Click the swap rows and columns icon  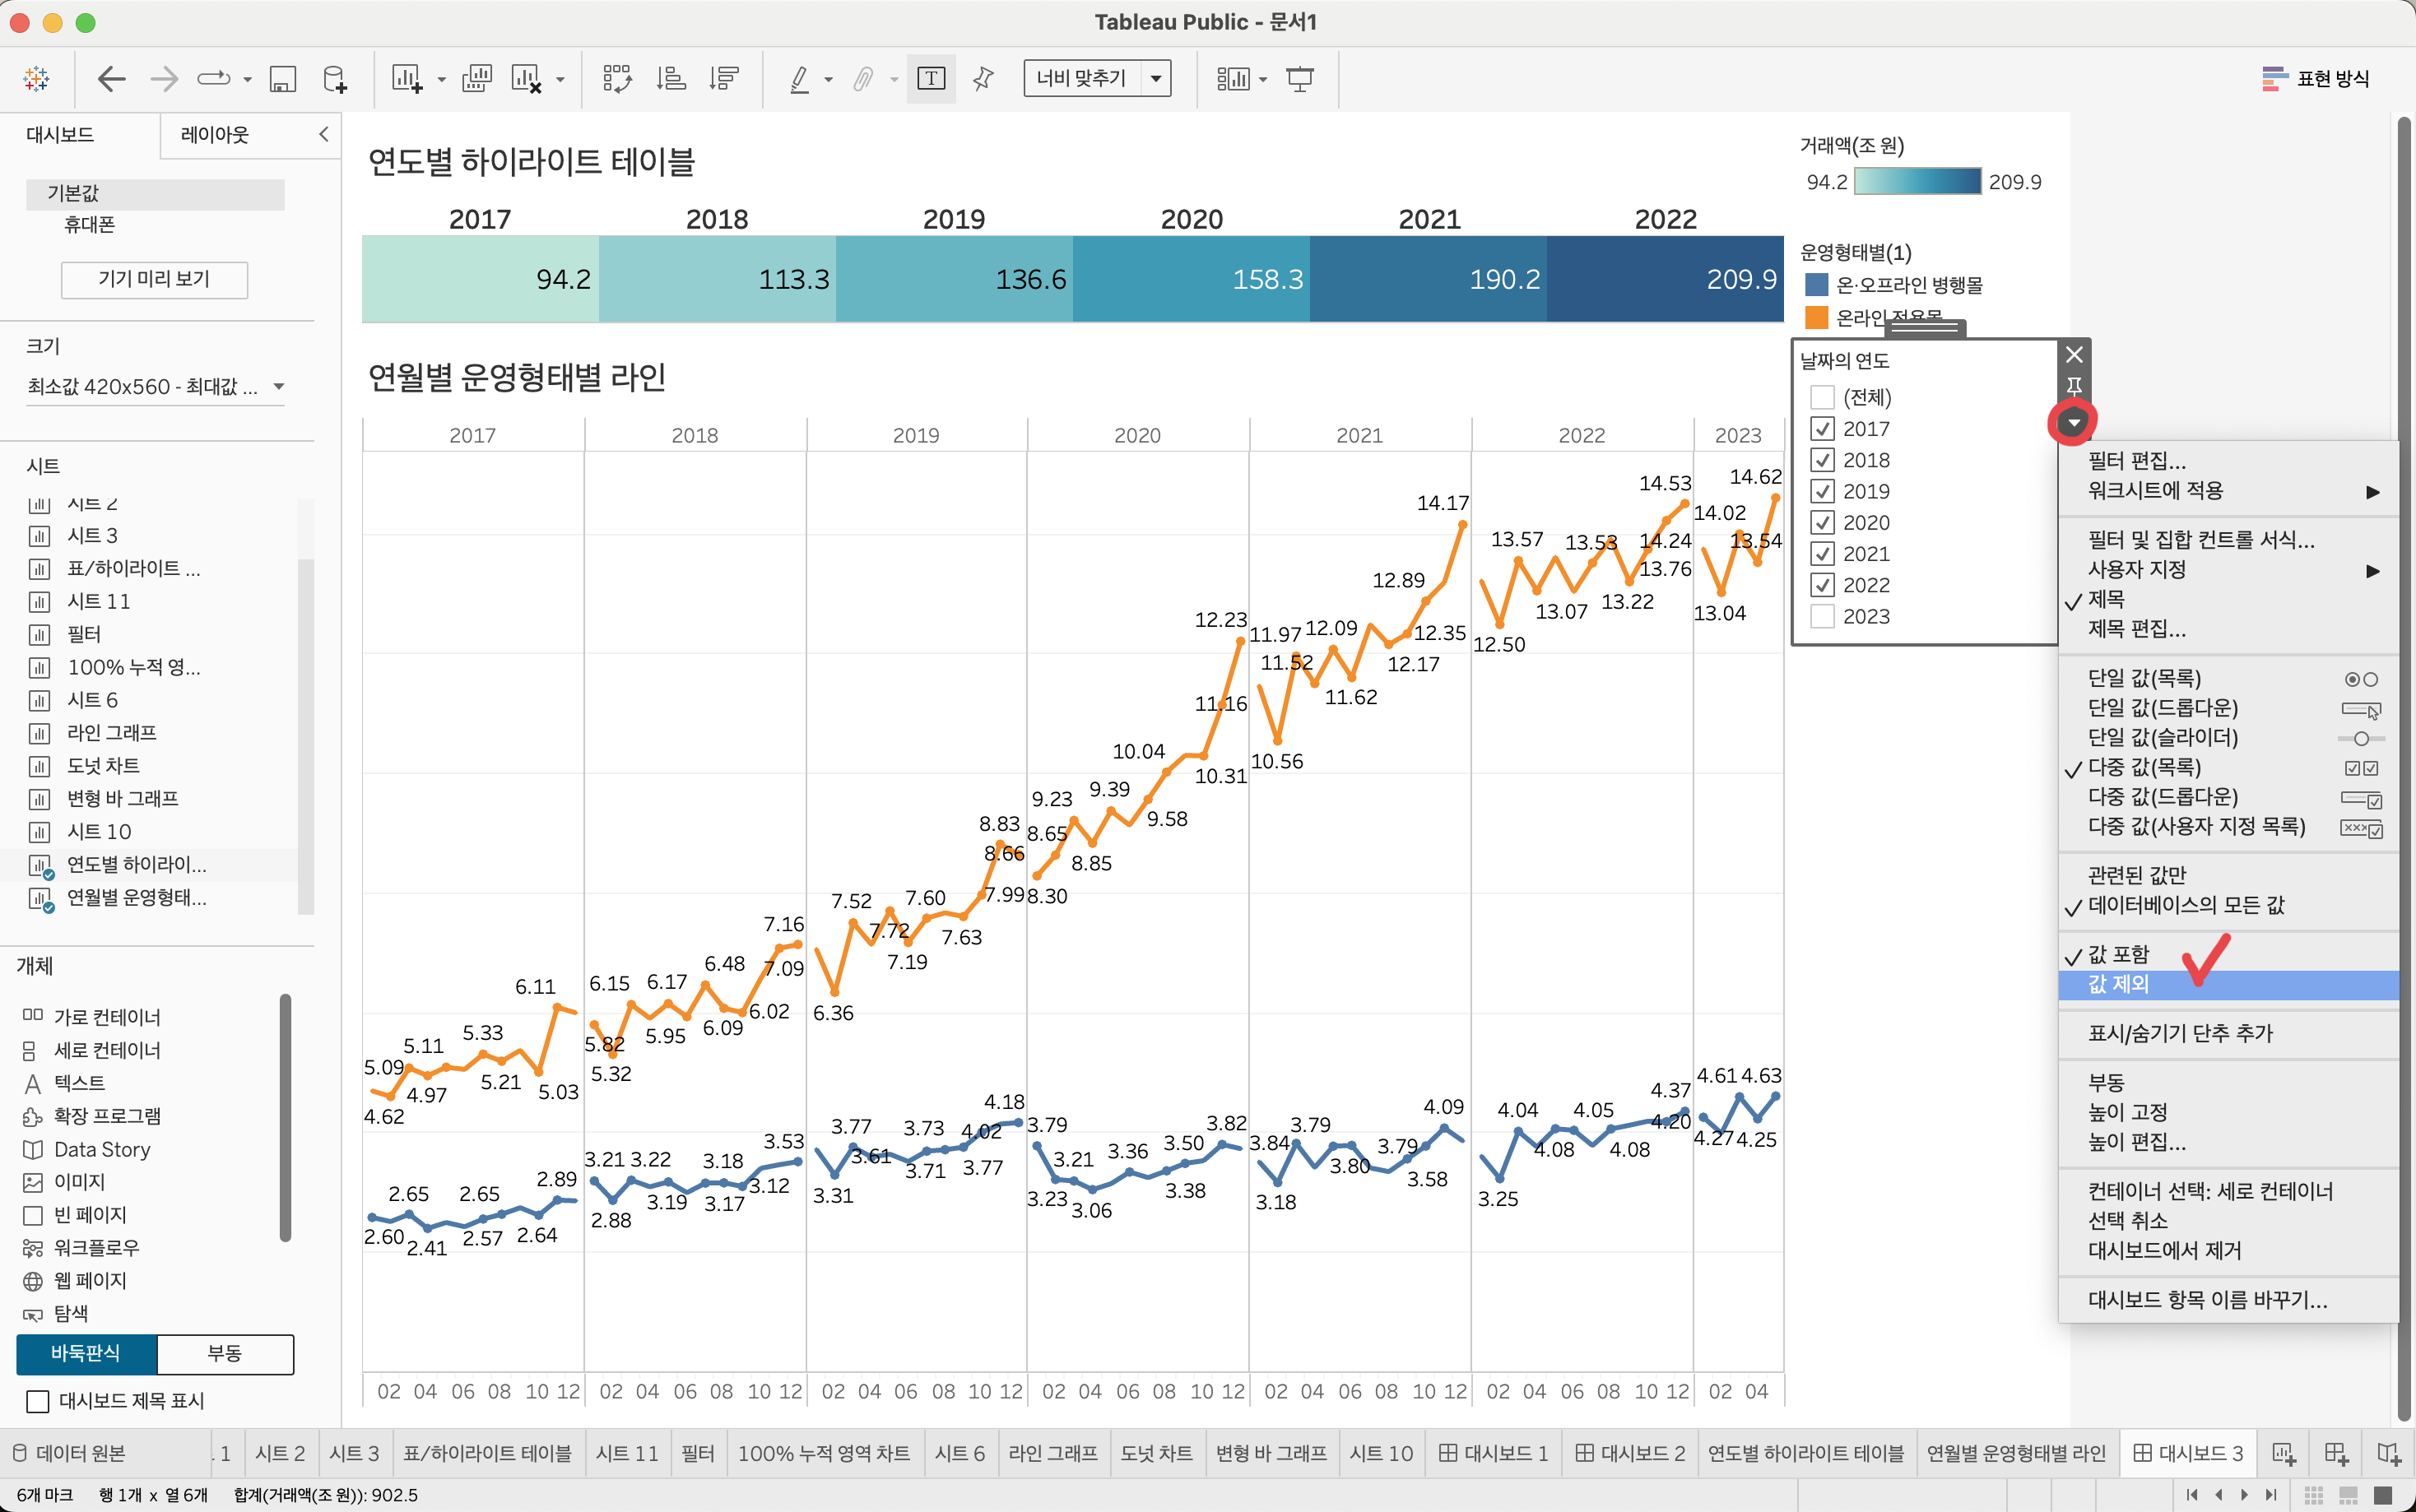coord(617,79)
